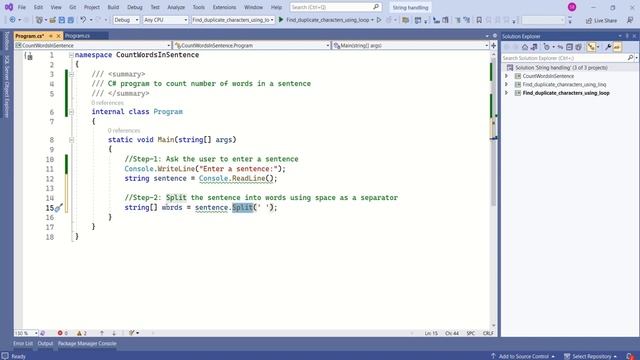
Task: Click the navigate down arrow in editor status bar
Action: coord(114,333)
